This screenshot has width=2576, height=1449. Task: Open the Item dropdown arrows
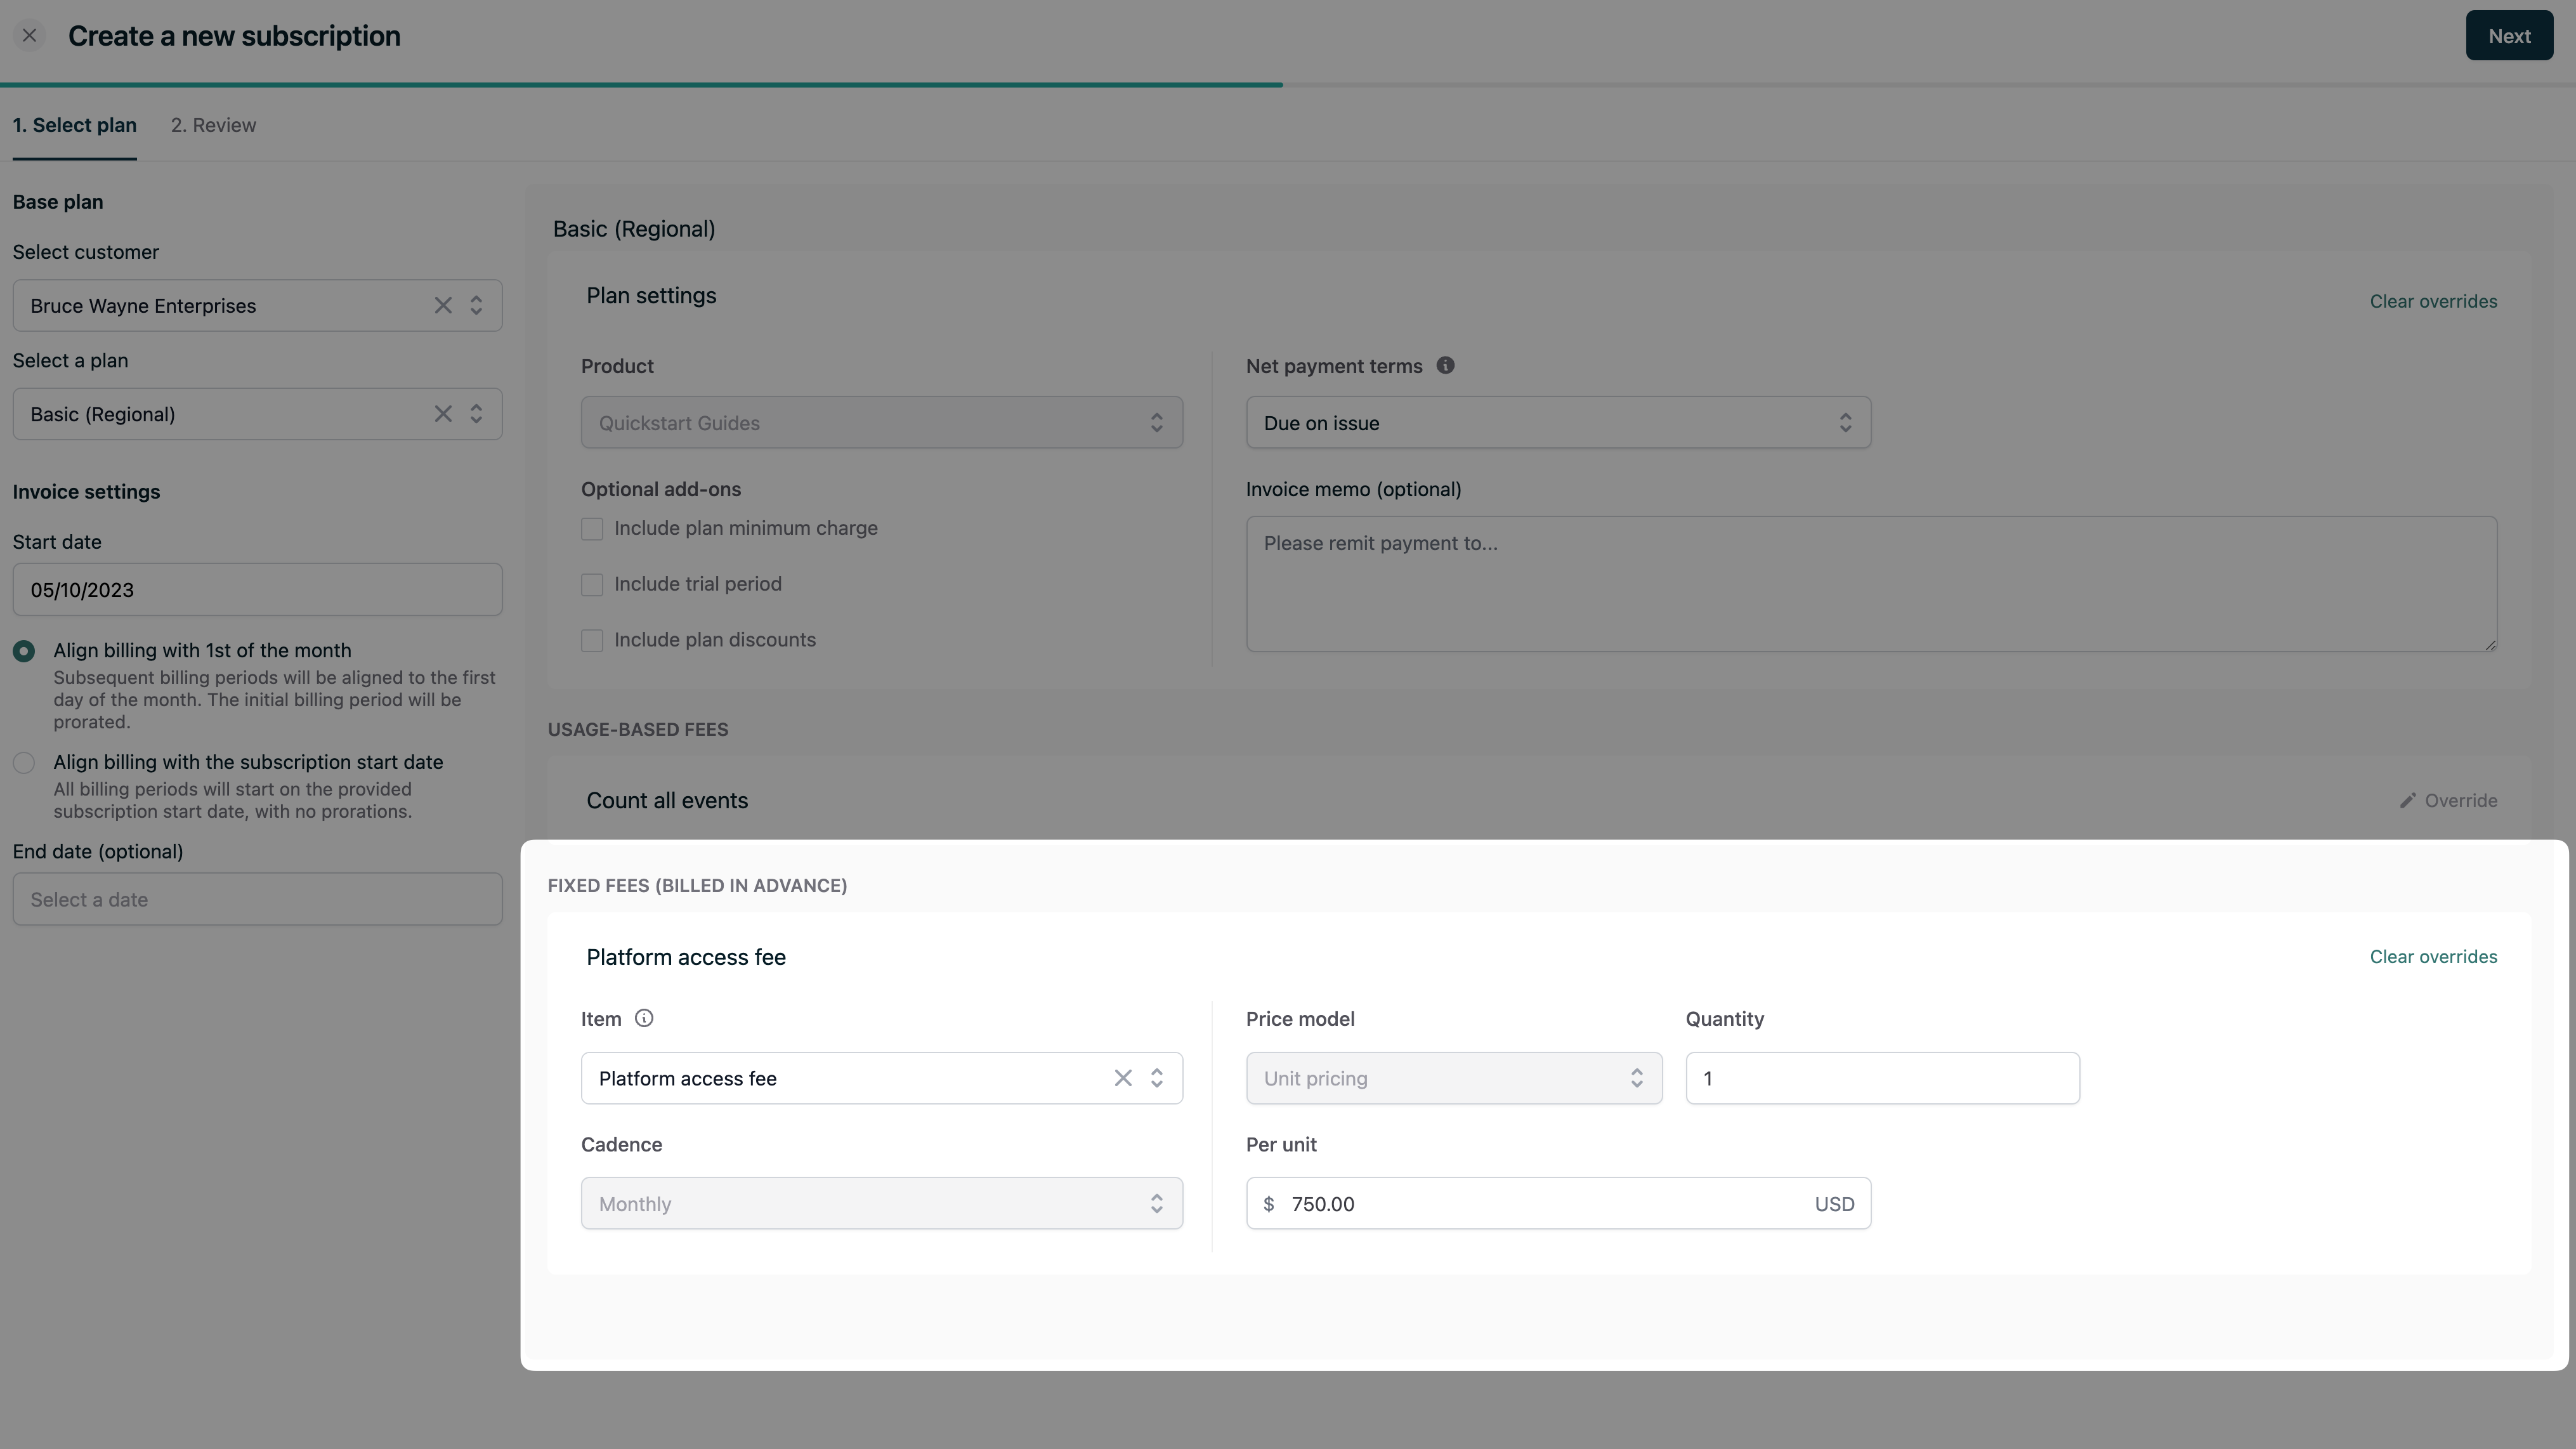(x=1157, y=1078)
